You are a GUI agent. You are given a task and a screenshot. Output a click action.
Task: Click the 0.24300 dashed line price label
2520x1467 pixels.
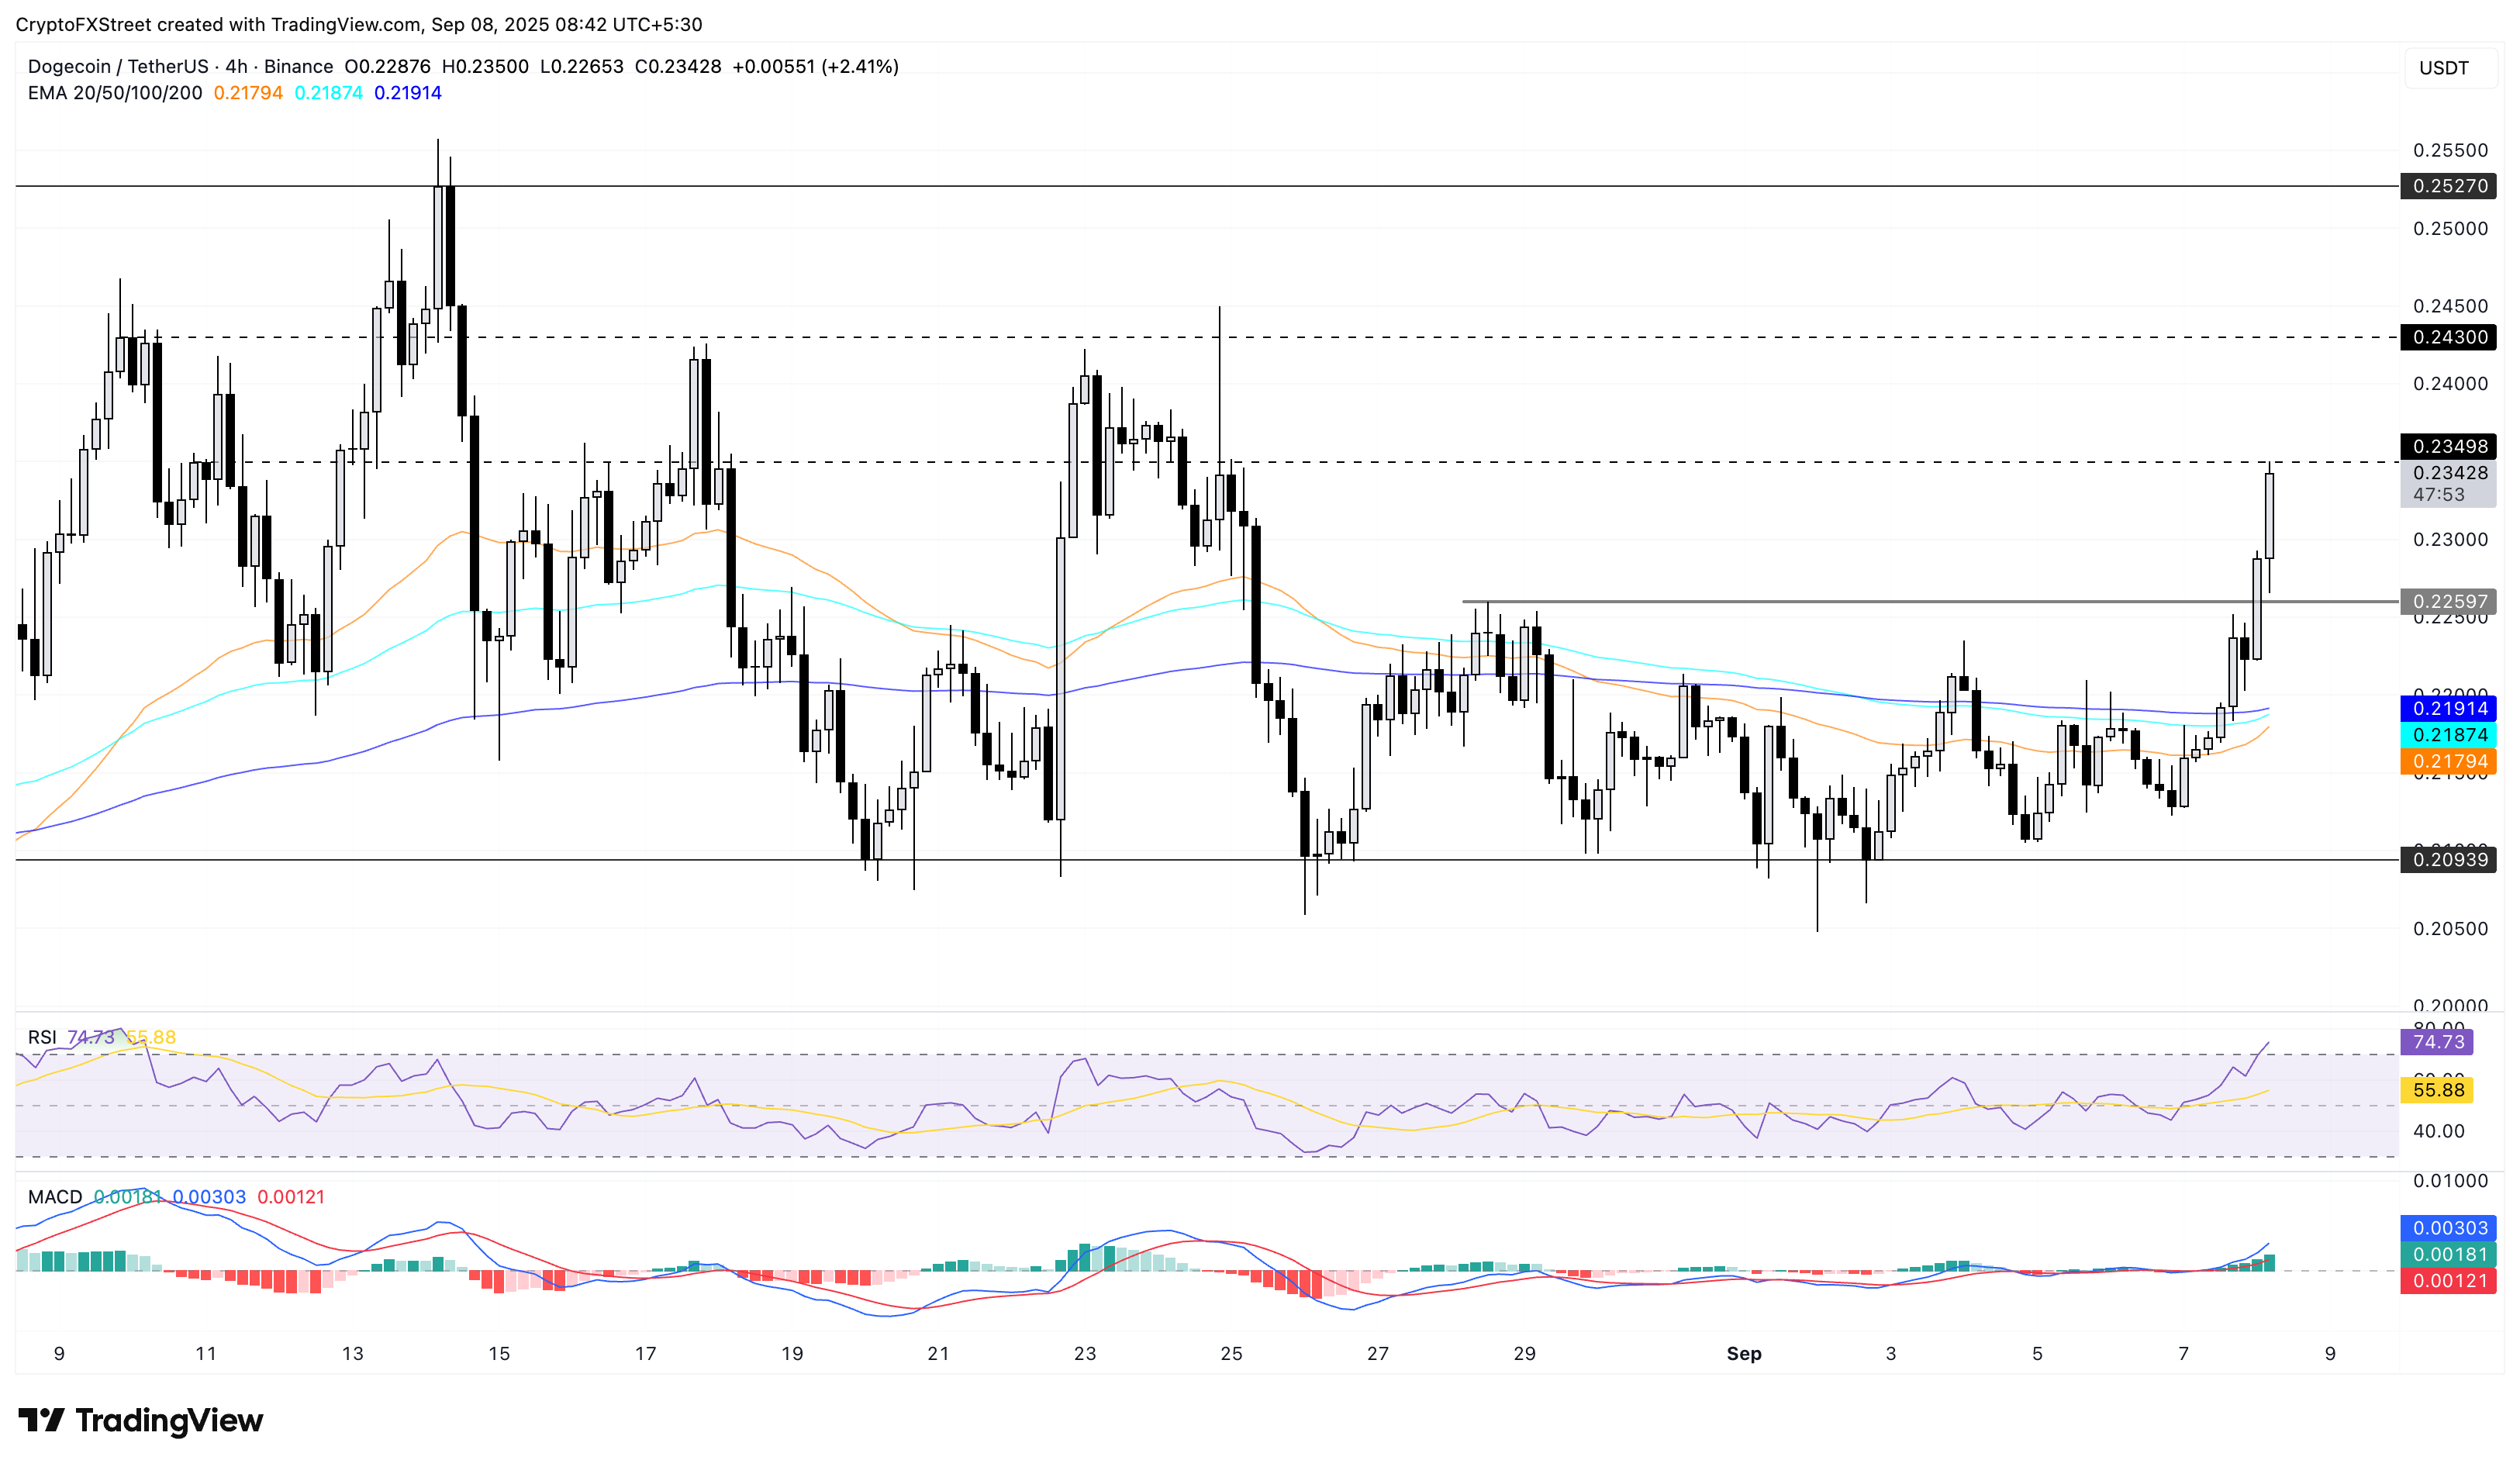pos(2449,337)
